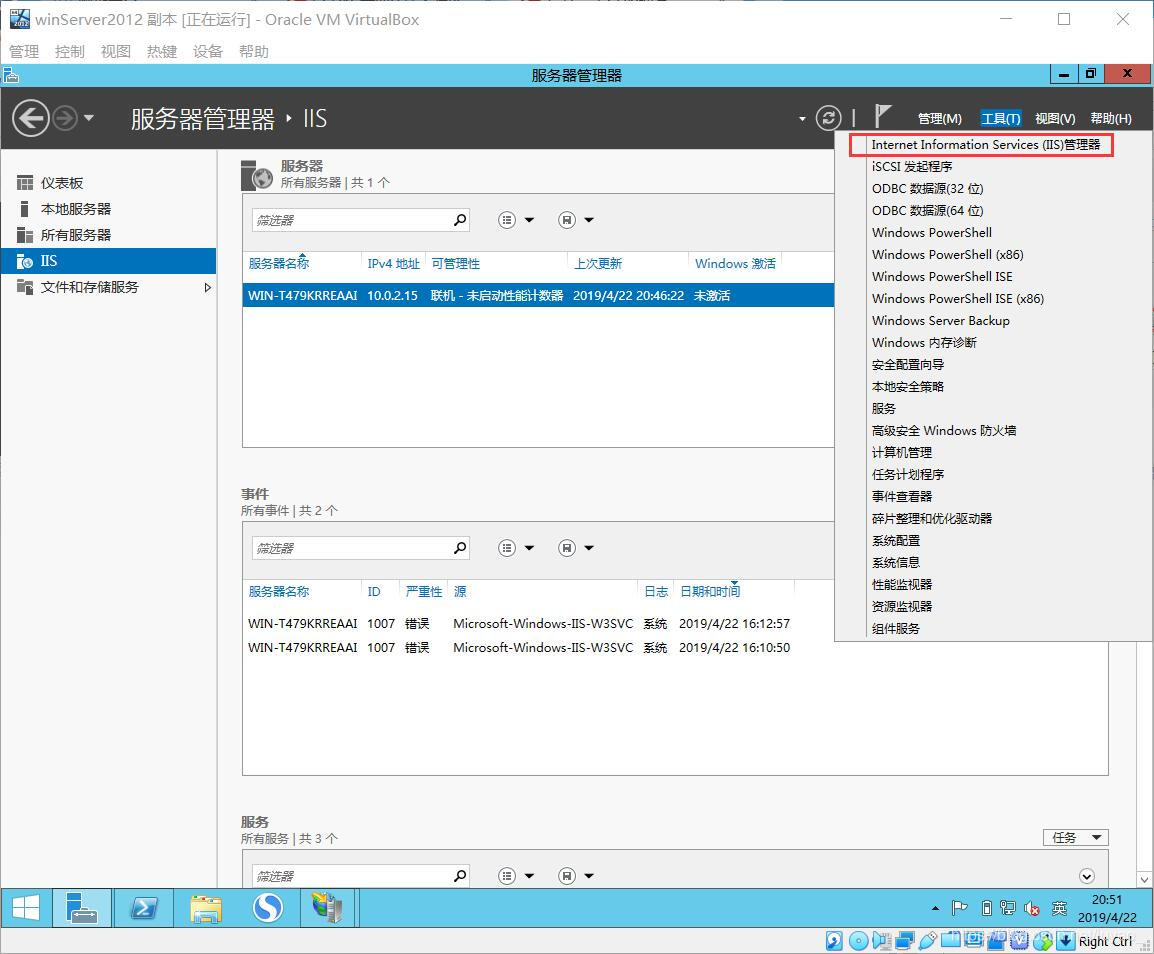Click the servers filter input field
1154x954 pixels.
[350, 220]
